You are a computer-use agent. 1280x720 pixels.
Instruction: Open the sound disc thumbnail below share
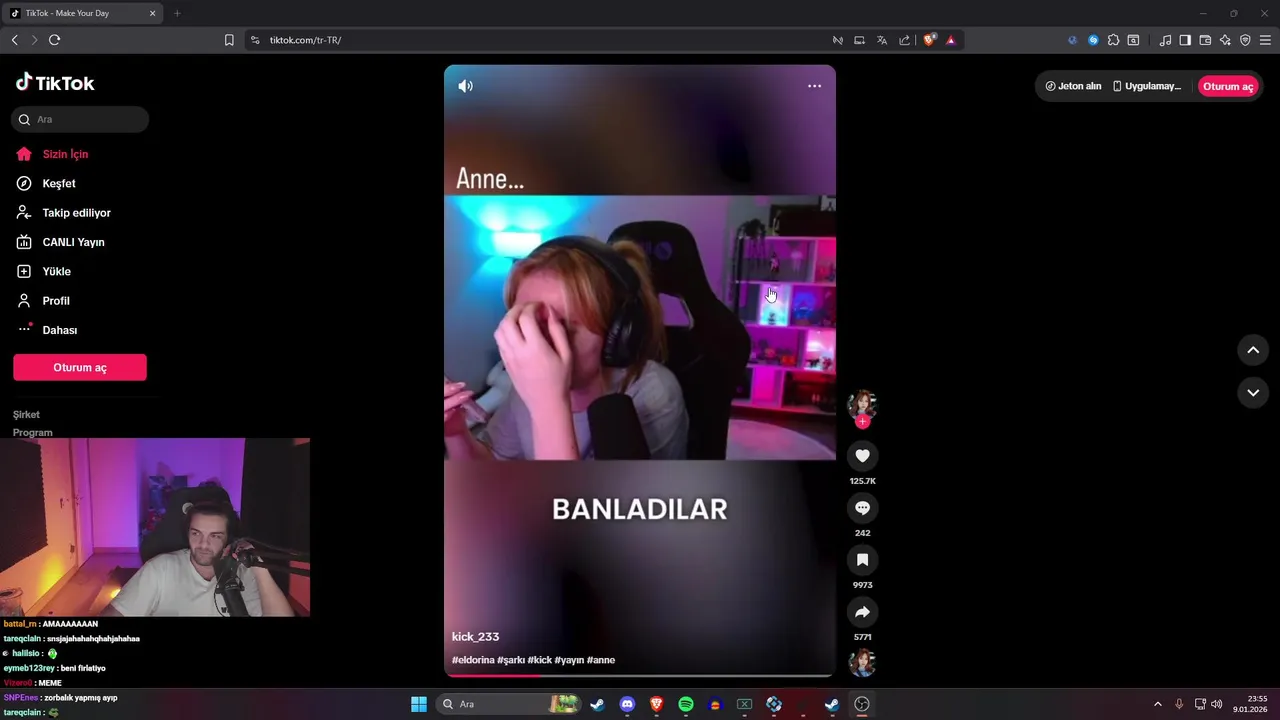click(x=862, y=663)
